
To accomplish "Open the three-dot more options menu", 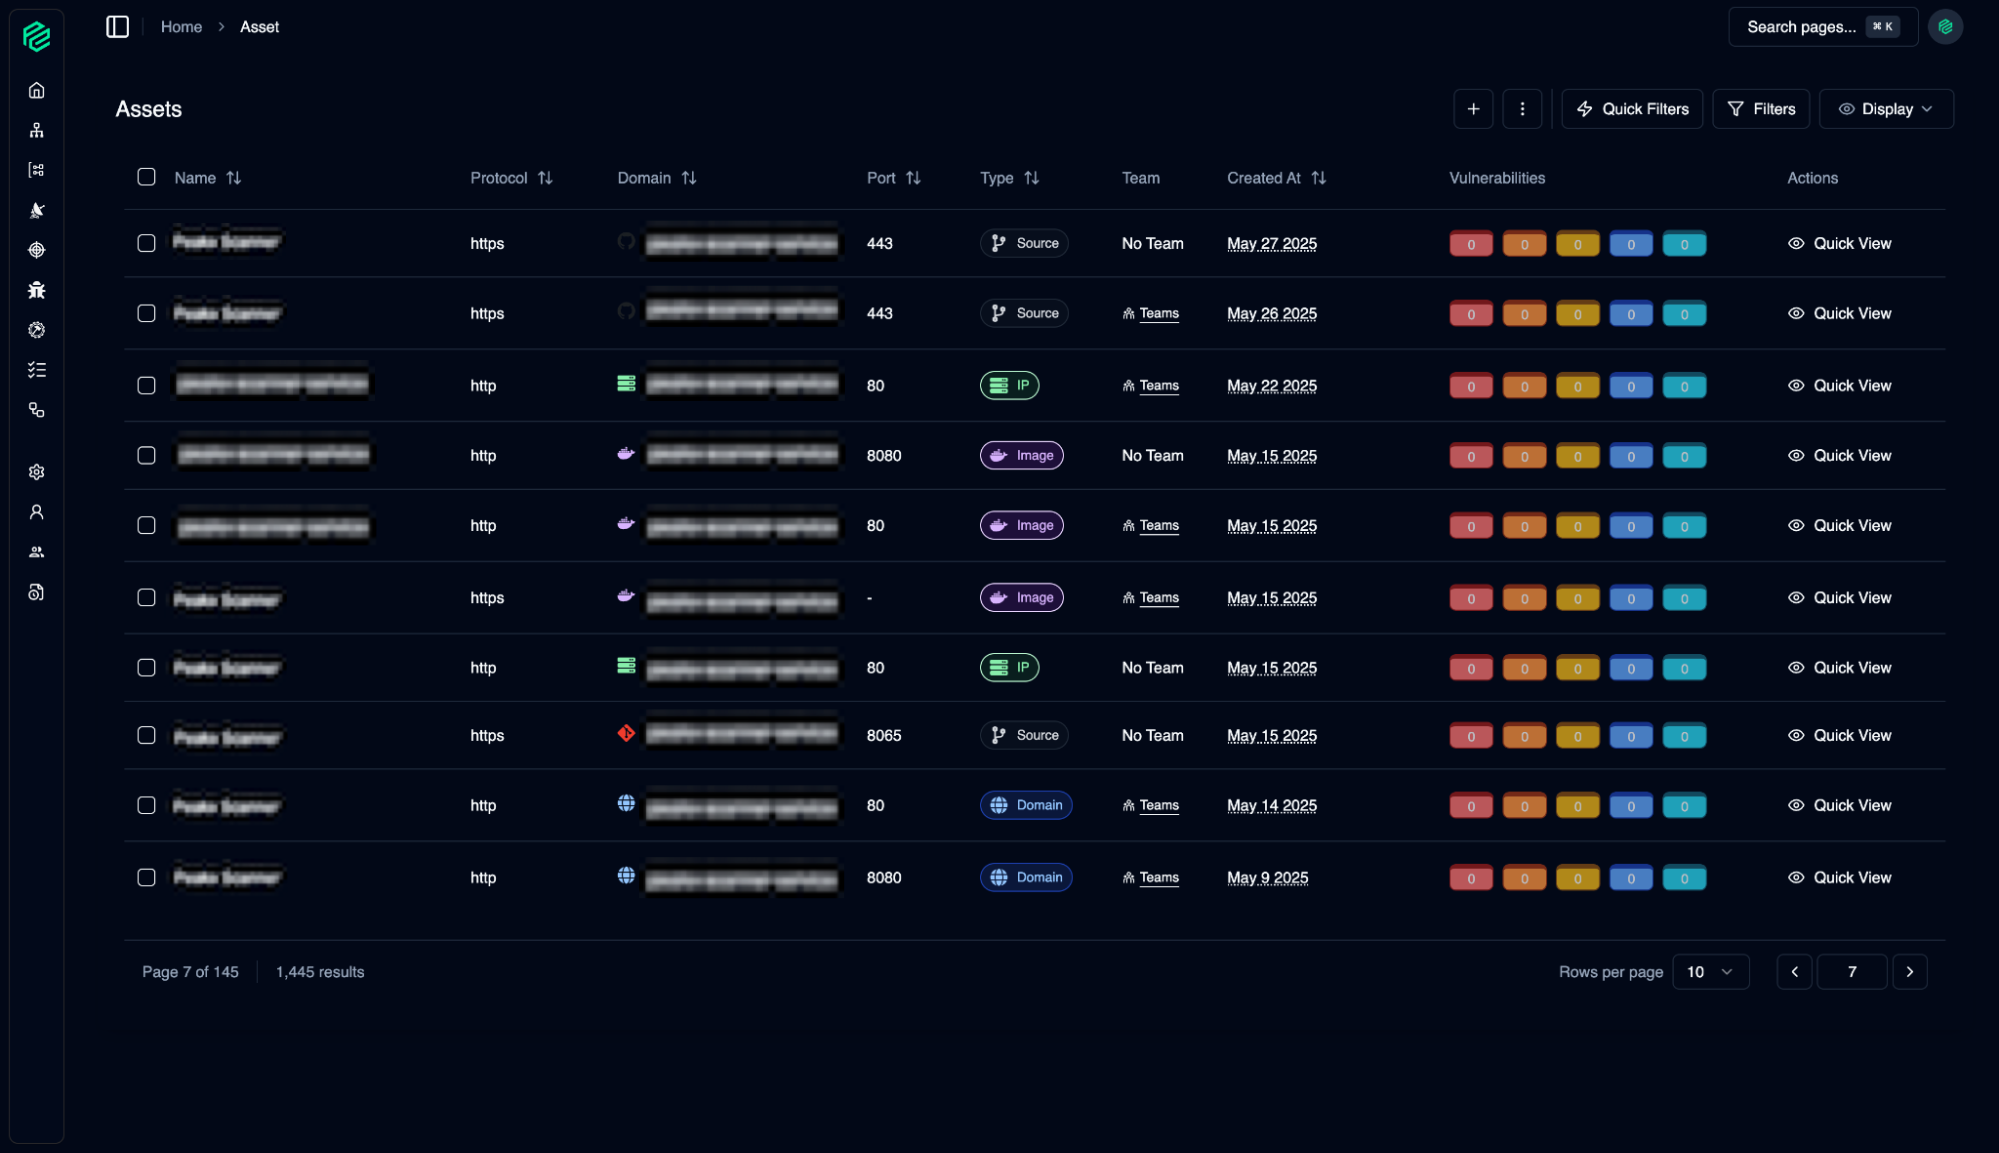I will click(x=1522, y=109).
